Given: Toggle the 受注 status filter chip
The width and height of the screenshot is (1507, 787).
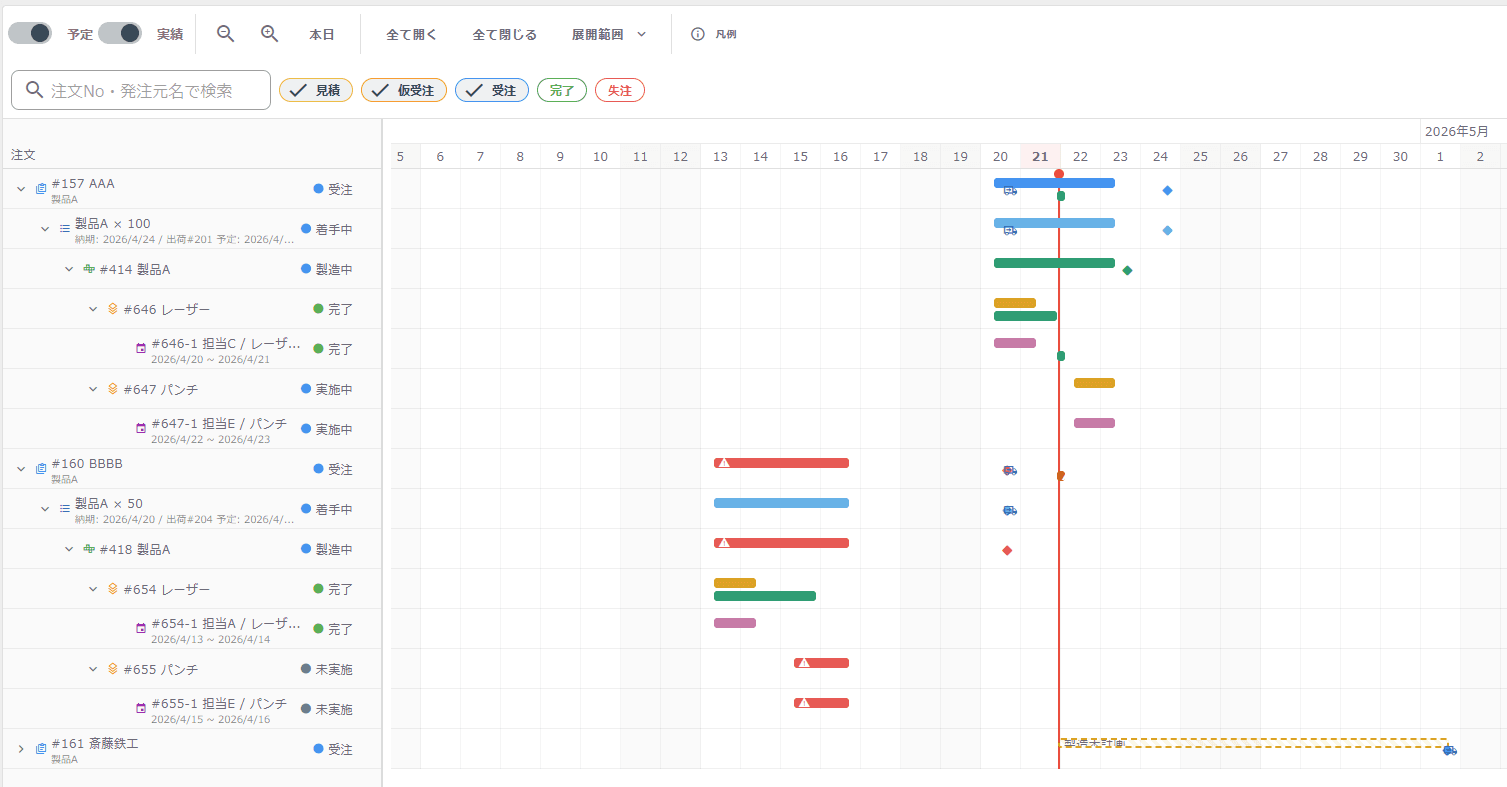Looking at the screenshot, I should click(492, 90).
